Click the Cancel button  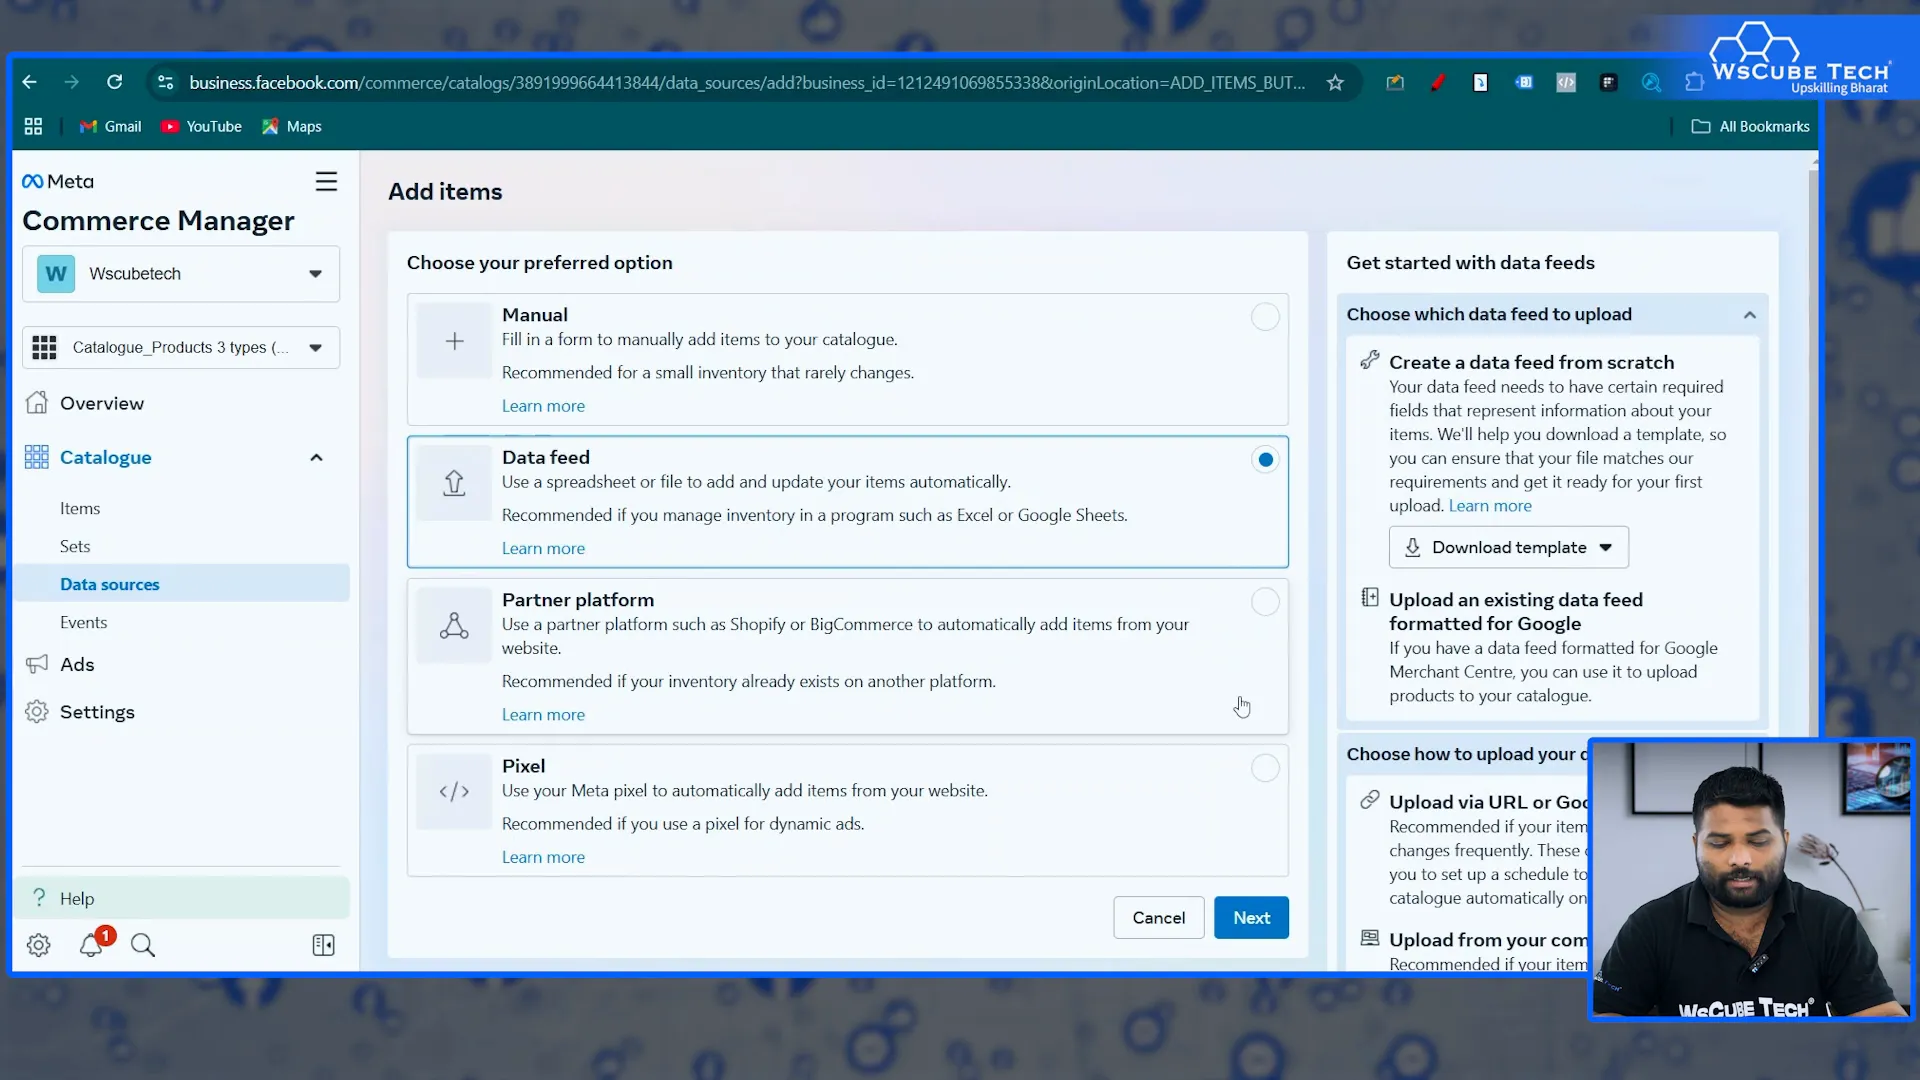[x=1158, y=918]
